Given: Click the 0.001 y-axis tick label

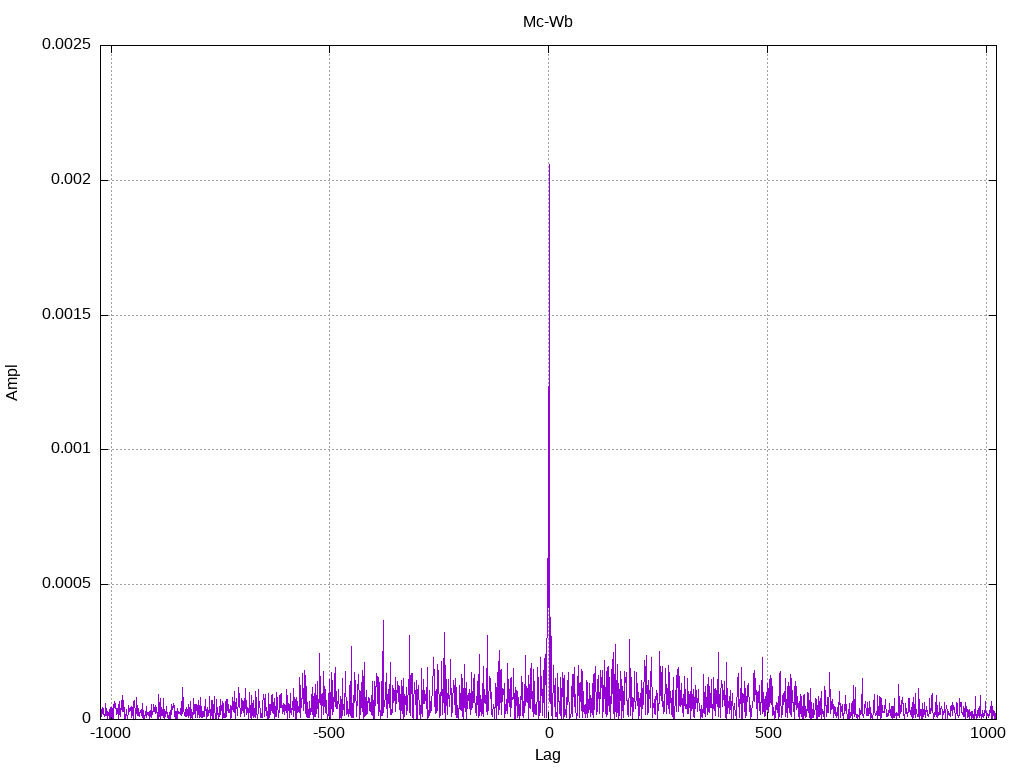Looking at the screenshot, I should pos(70,449).
